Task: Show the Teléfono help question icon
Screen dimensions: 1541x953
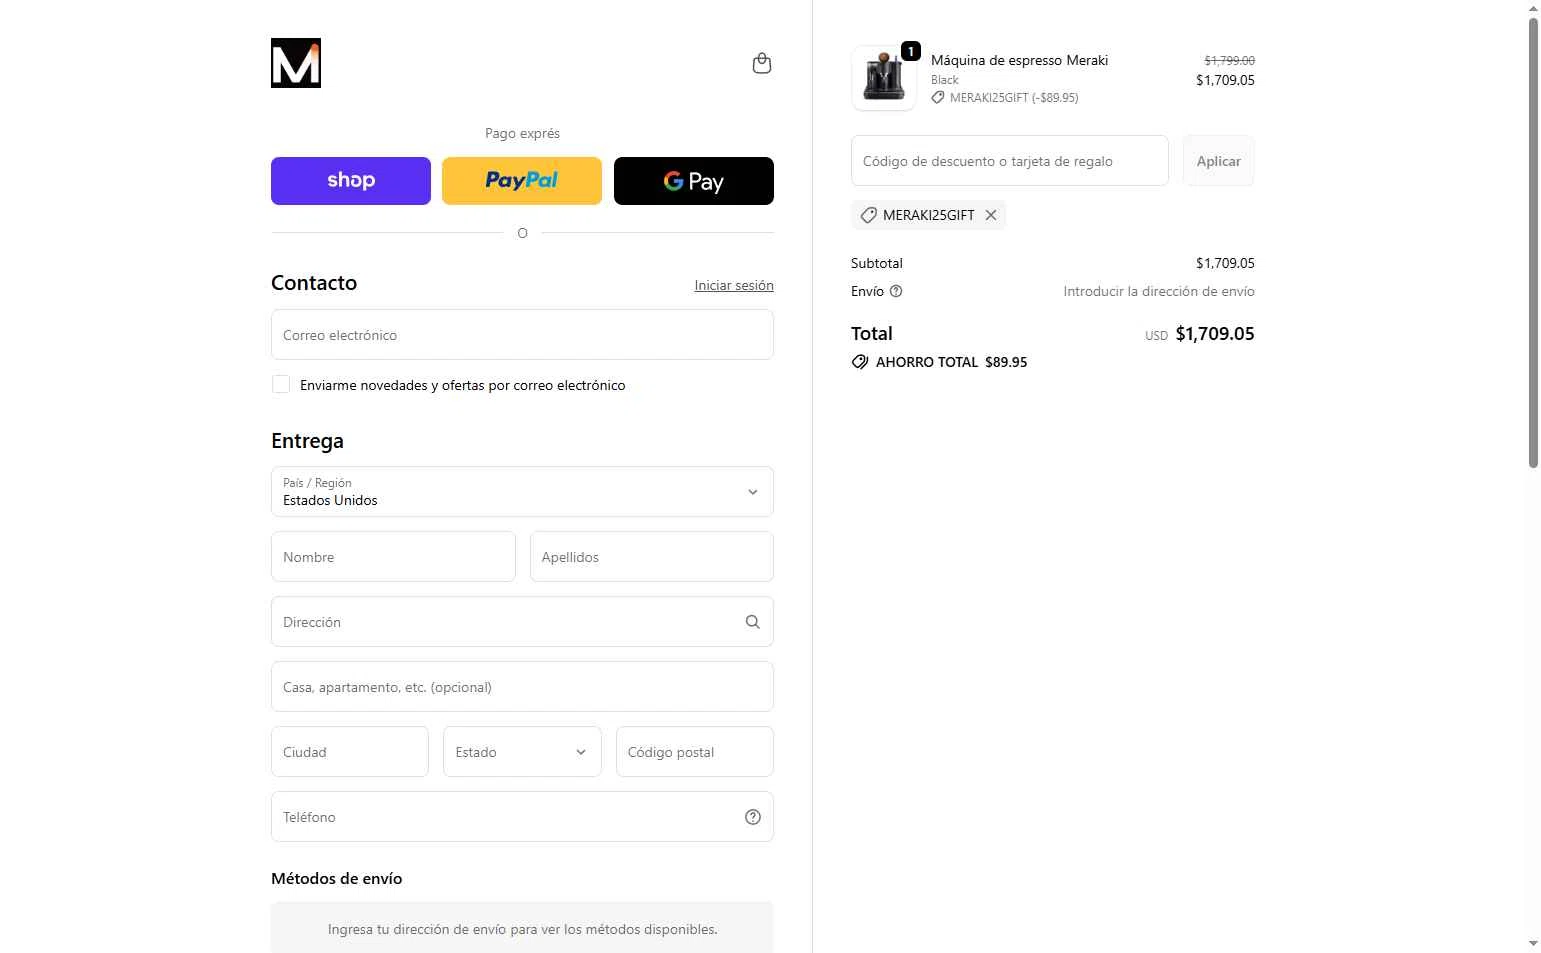Action: (753, 817)
